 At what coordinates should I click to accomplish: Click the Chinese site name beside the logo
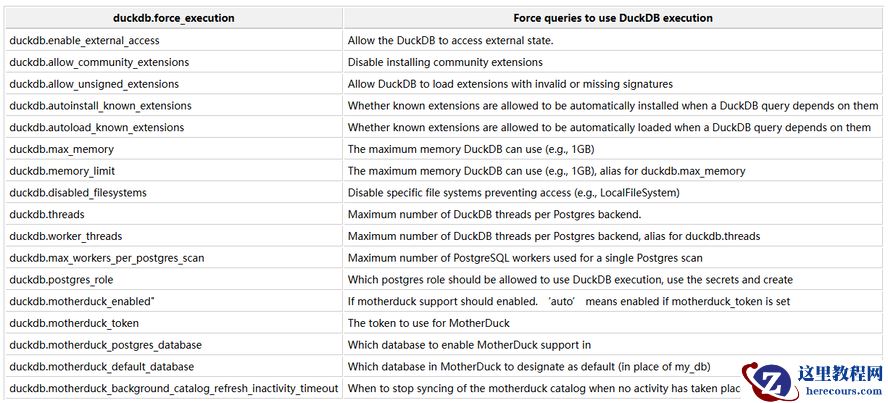pos(840,372)
